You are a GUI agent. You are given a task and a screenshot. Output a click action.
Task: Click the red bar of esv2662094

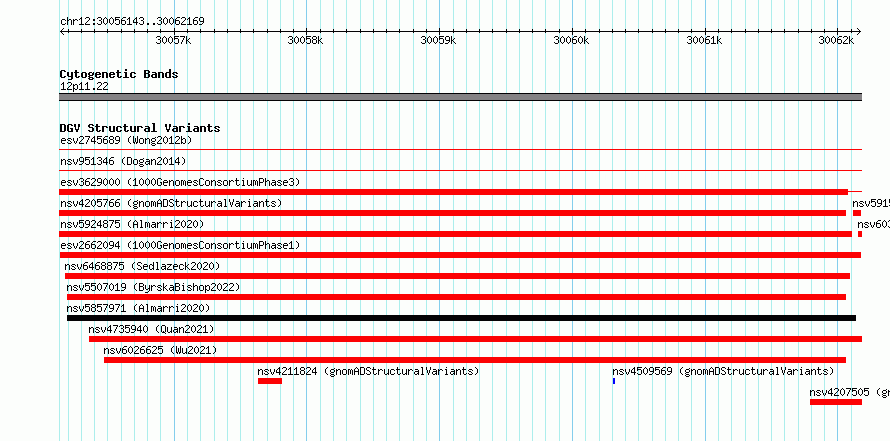pos(460,255)
